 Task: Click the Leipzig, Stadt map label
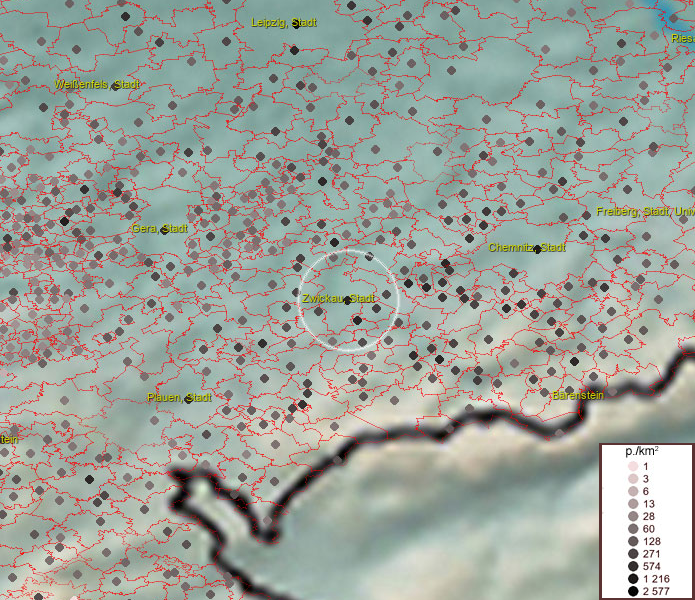pos(284,23)
